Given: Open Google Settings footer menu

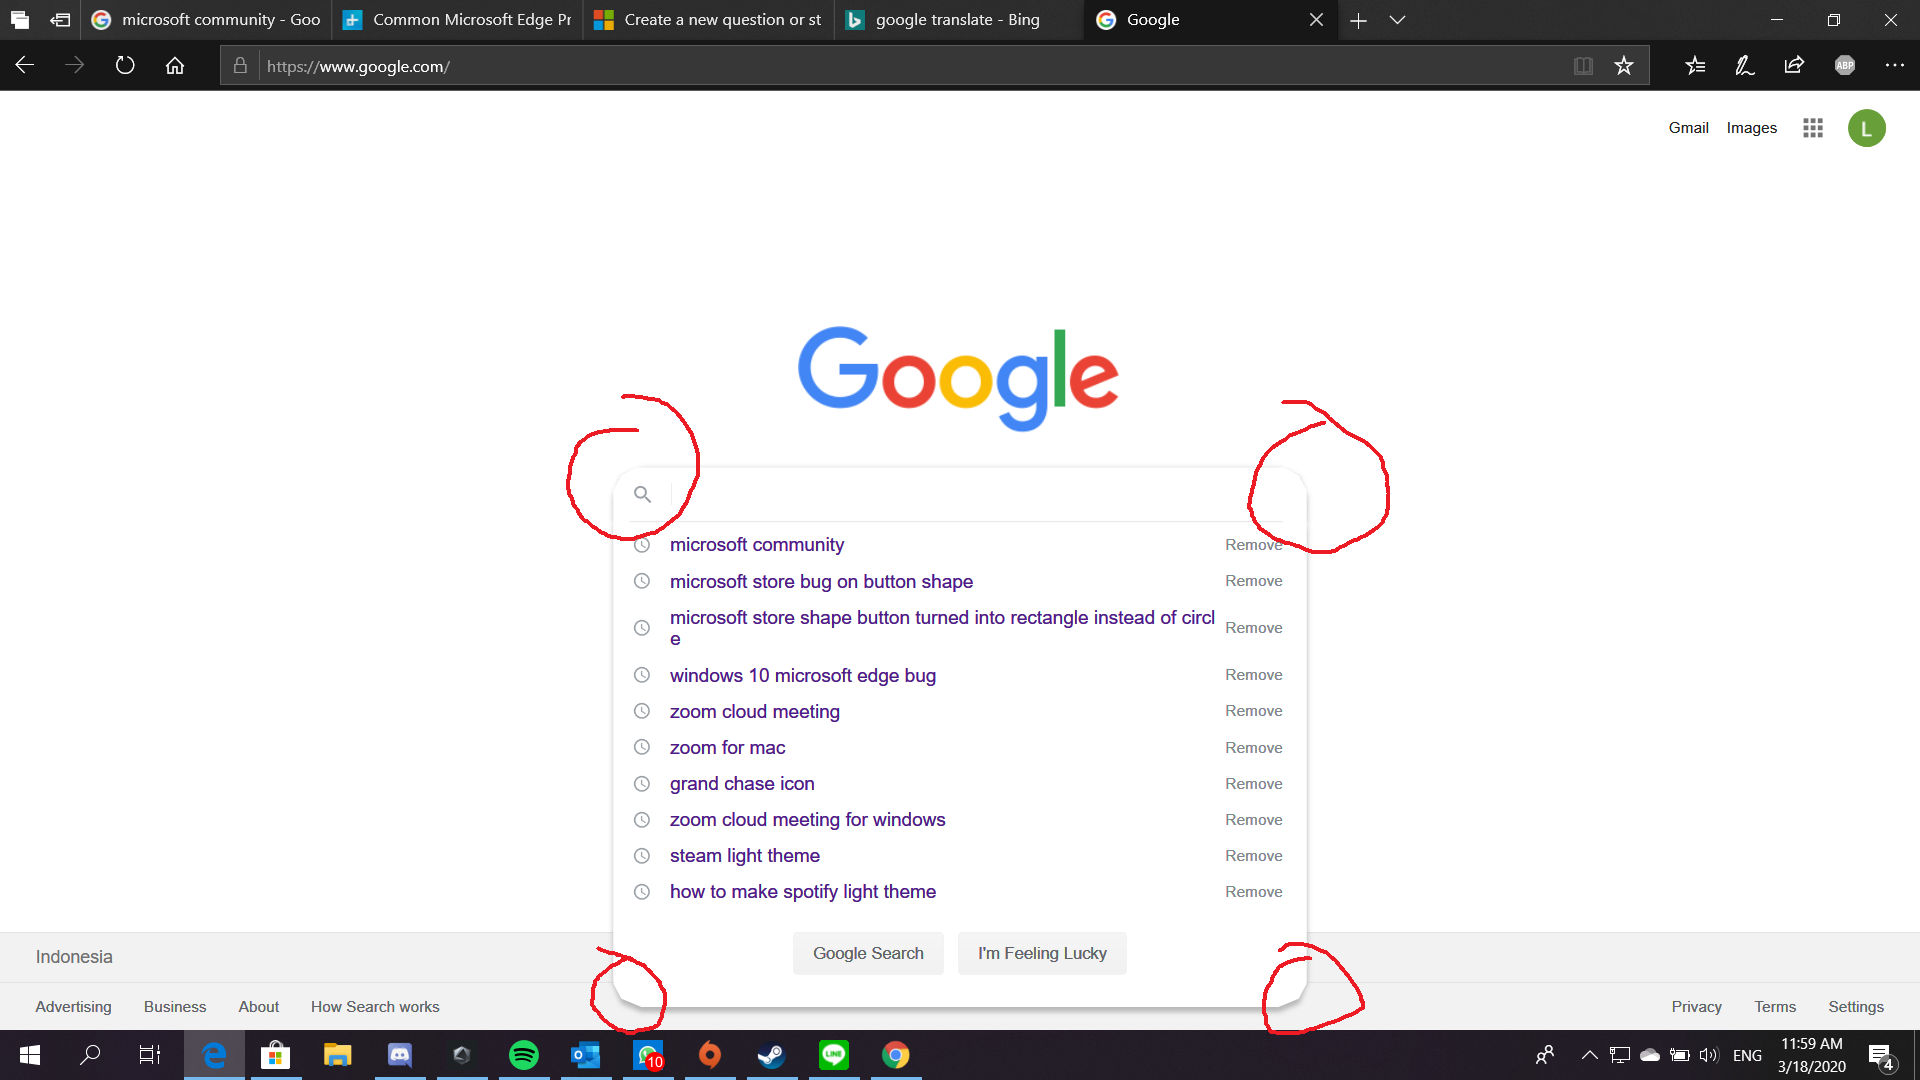Looking at the screenshot, I should tap(1856, 1007).
